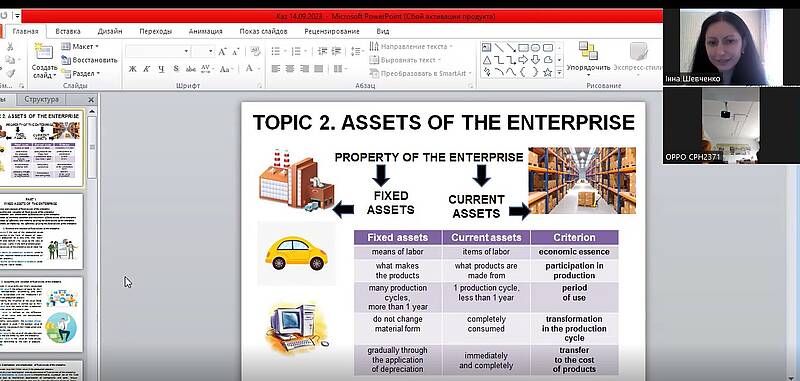Open the Вставка ribbon tab
Screen dimensions: 800x381
coord(68,31)
